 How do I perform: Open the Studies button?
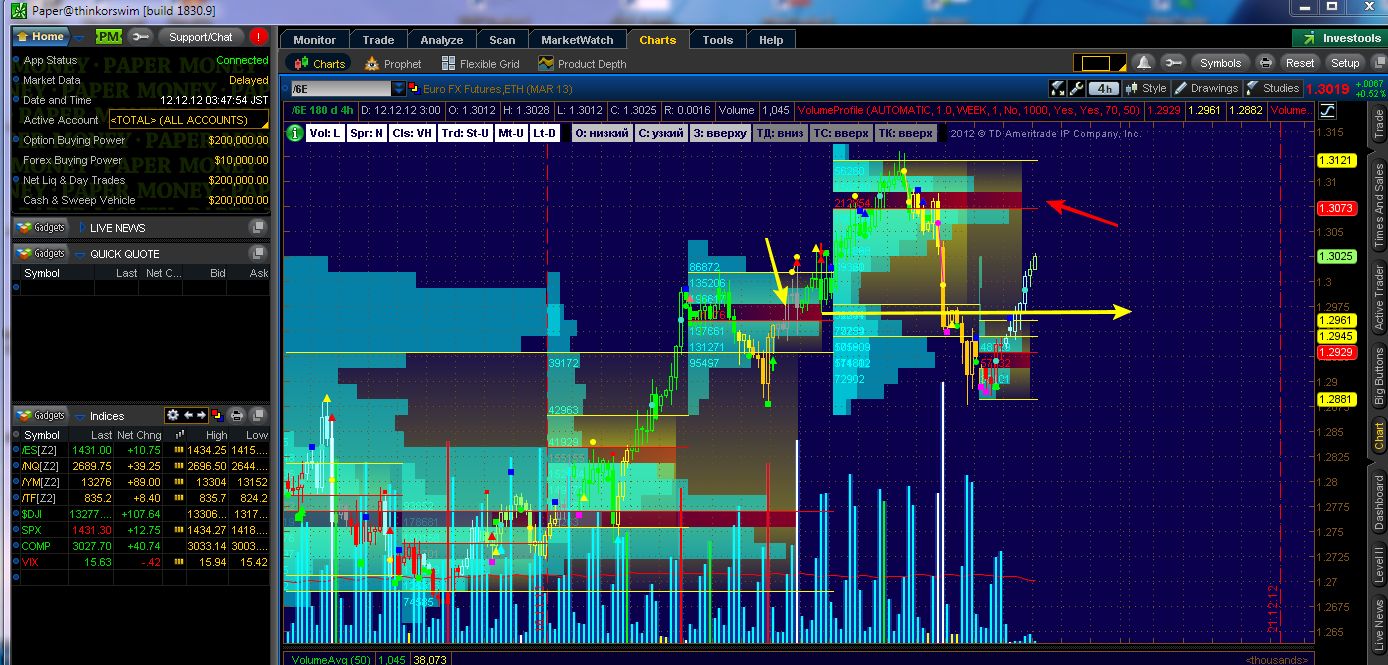click(1272, 88)
